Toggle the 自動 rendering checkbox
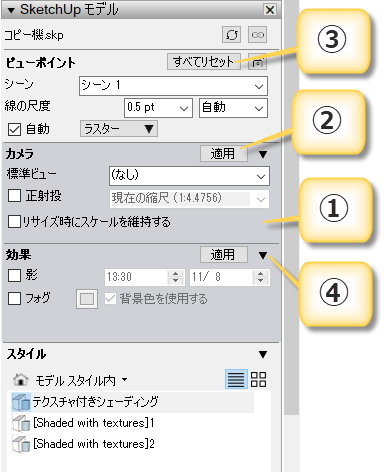Screen dimensions: 386x472 (14, 129)
